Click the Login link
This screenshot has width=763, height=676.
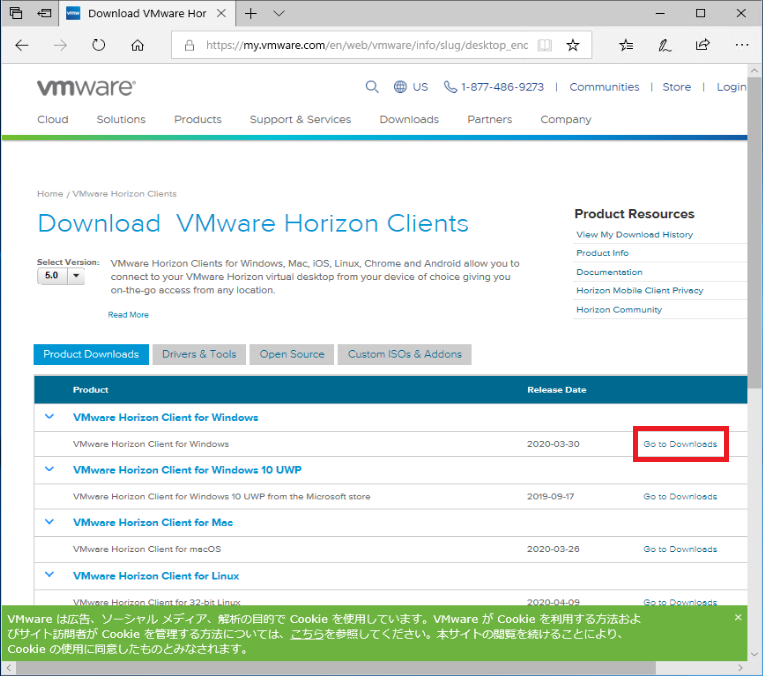click(x=731, y=87)
